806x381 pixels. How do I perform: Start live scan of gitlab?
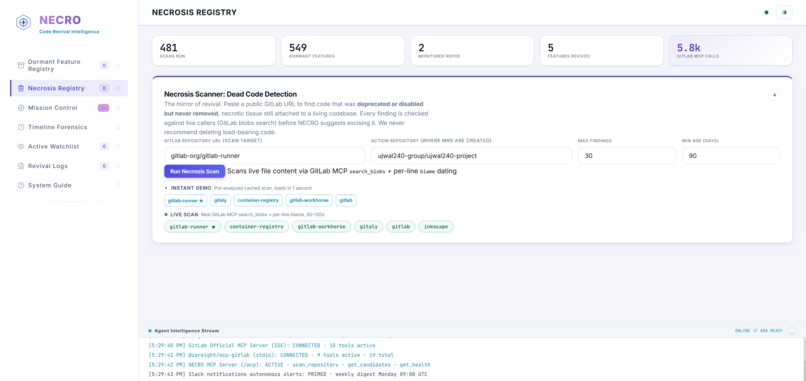pyautogui.click(x=401, y=227)
